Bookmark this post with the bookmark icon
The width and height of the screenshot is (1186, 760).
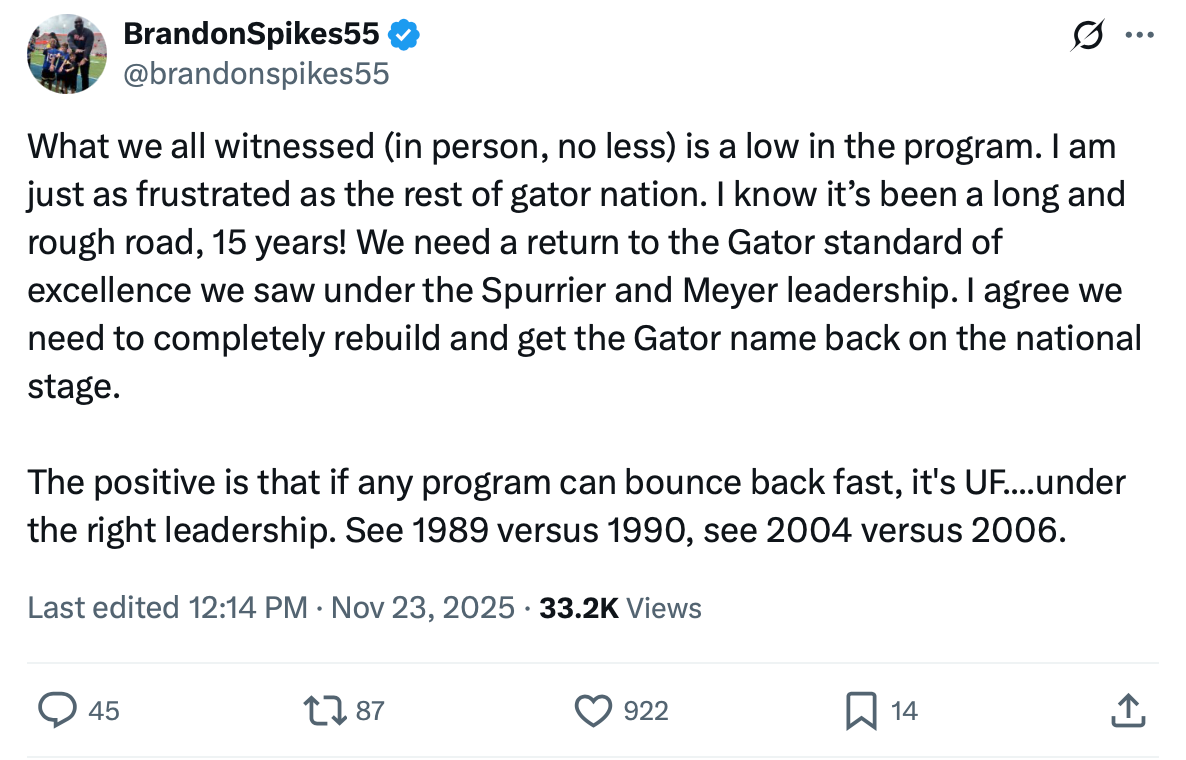(x=861, y=711)
